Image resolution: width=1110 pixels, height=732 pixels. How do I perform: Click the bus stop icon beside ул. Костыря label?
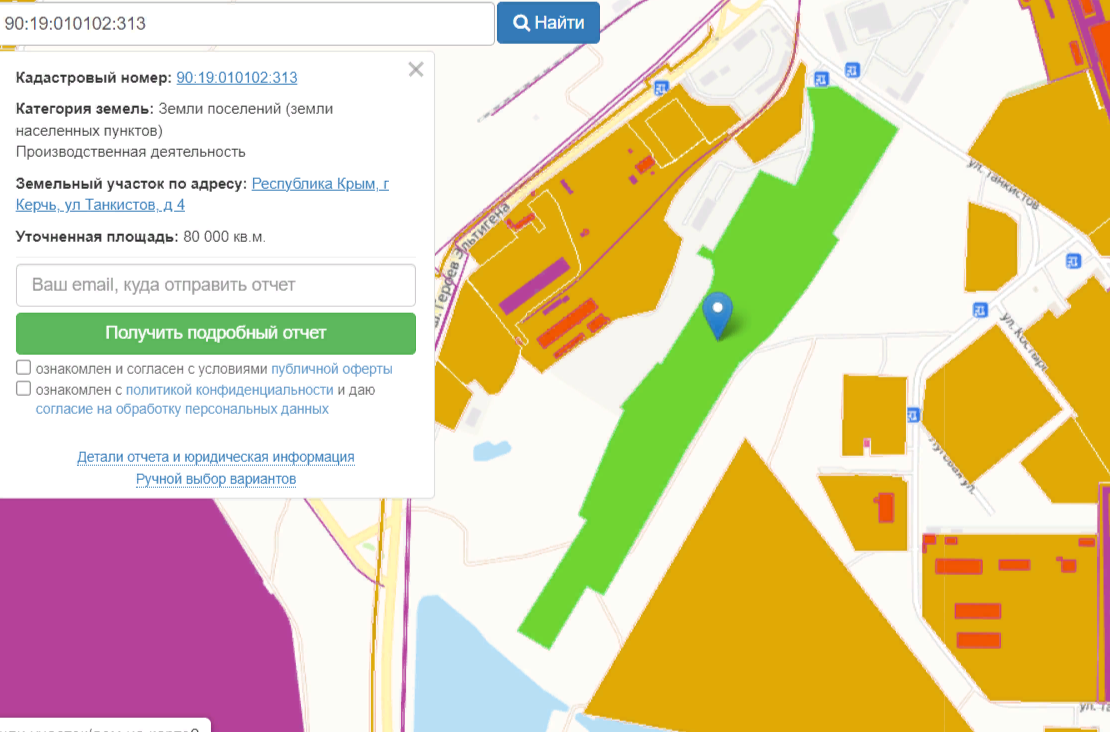click(x=980, y=310)
